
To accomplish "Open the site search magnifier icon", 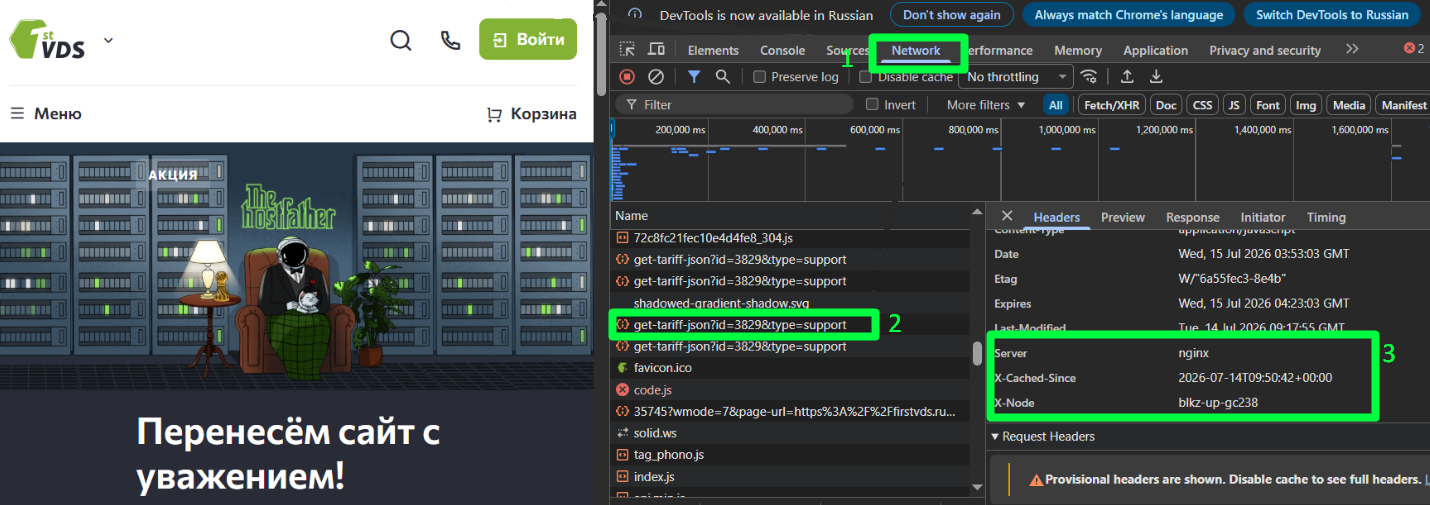I will point(401,40).
